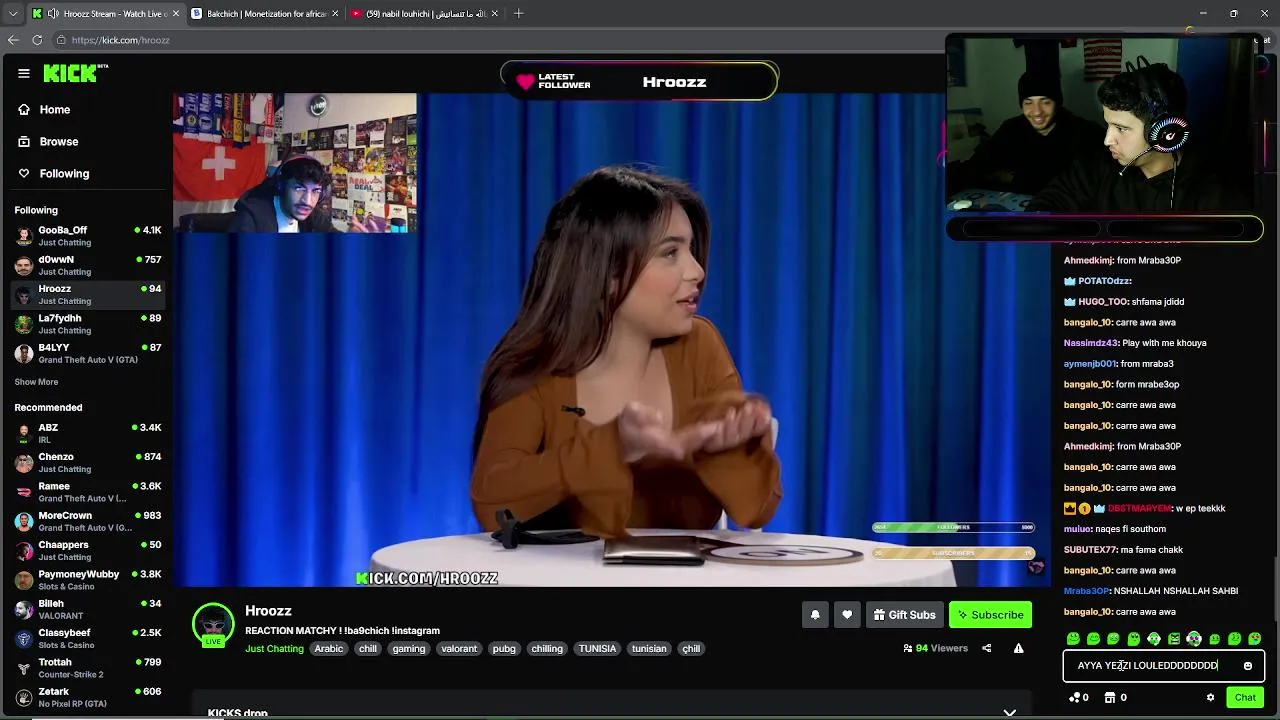
Task: Insert angry square green emote
Action: [1174, 638]
